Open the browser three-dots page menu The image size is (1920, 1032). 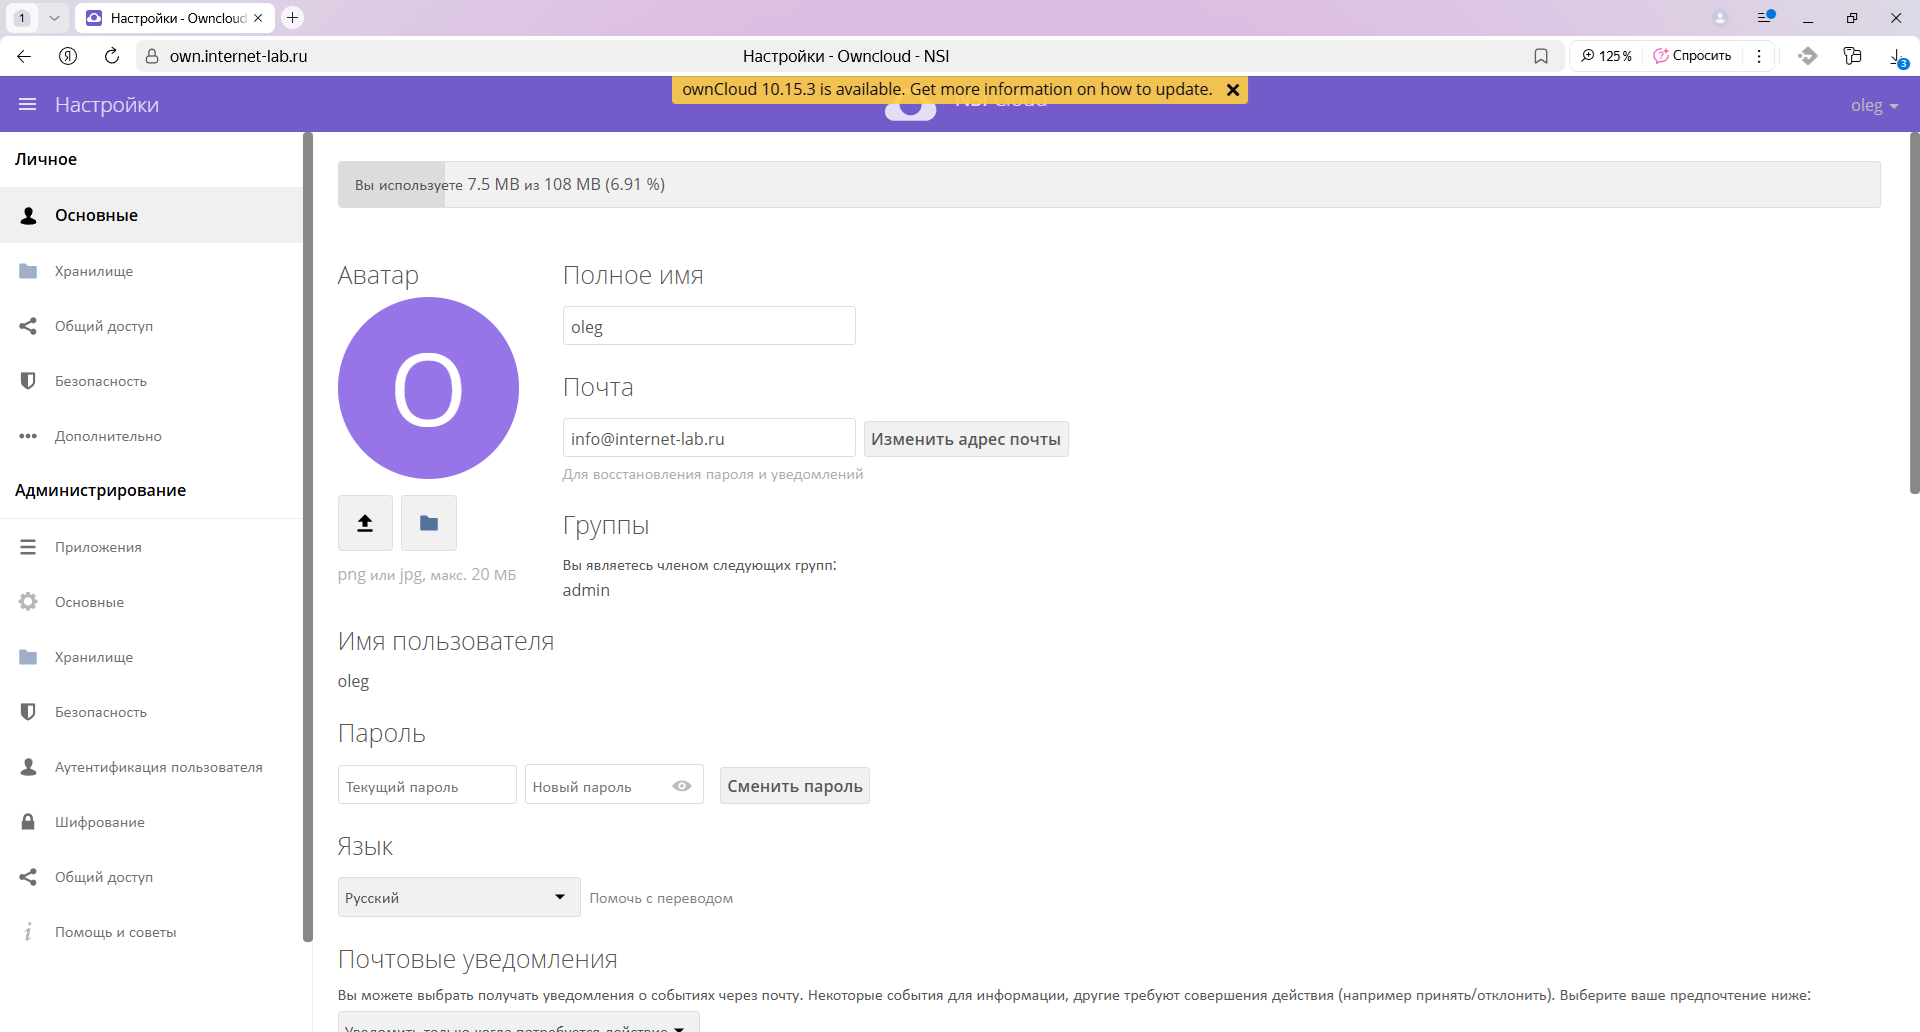coord(1759,56)
